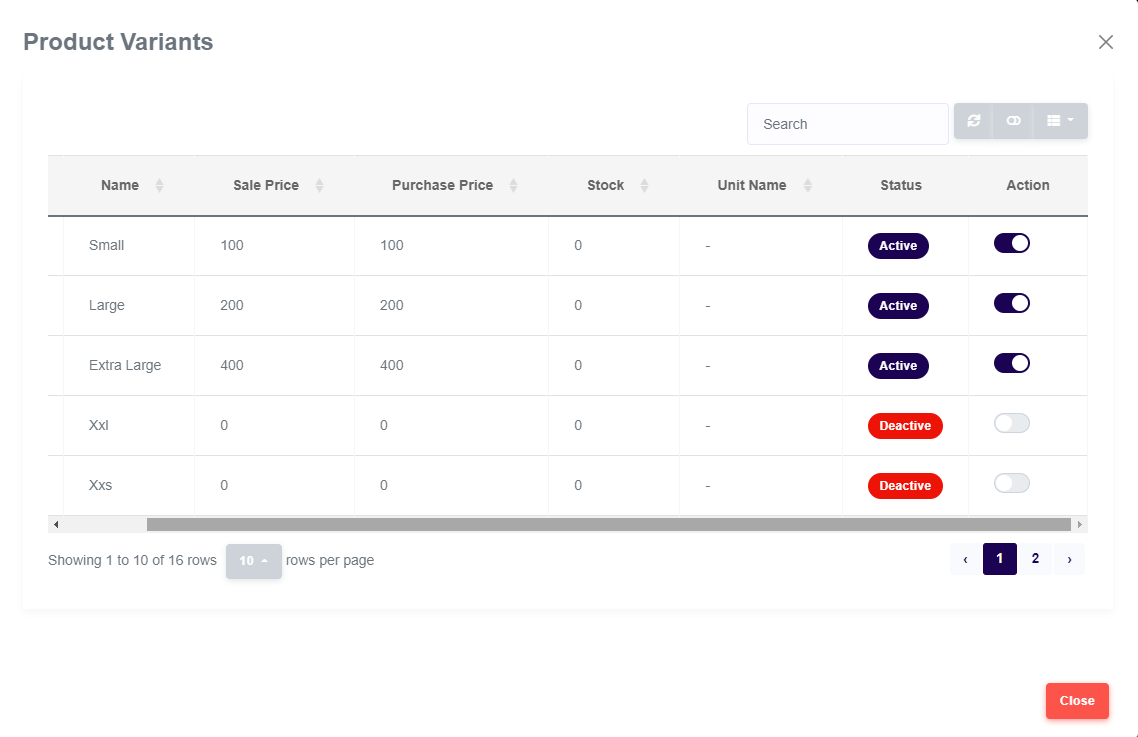Sort by Sale Price column sort icon
Viewport: 1138px width, 737px height.
[x=319, y=186]
